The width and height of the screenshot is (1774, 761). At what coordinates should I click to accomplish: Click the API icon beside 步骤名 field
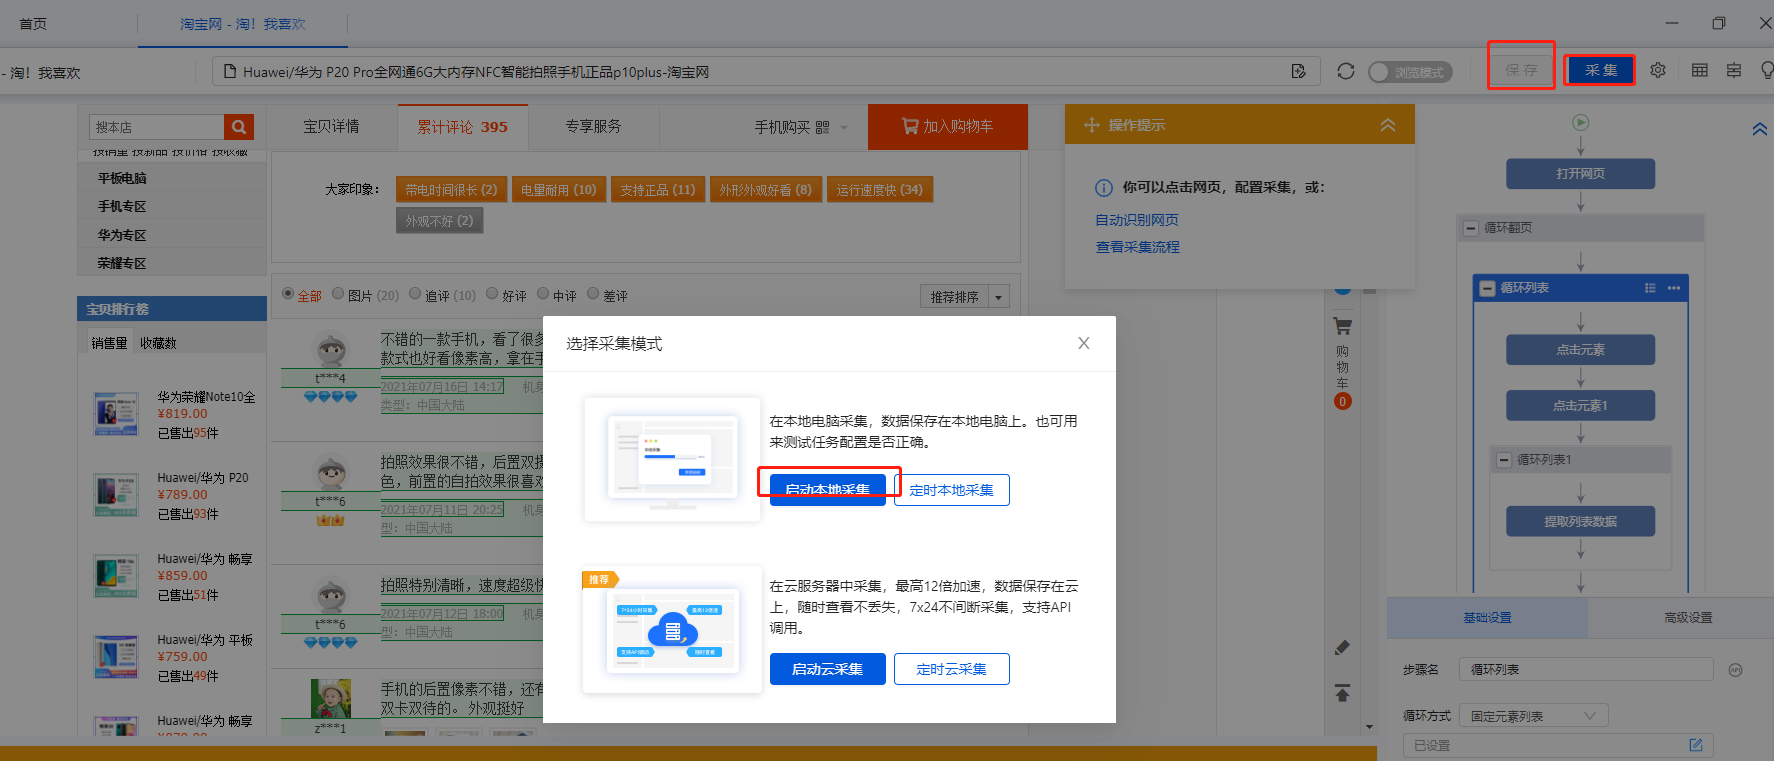point(1735,670)
